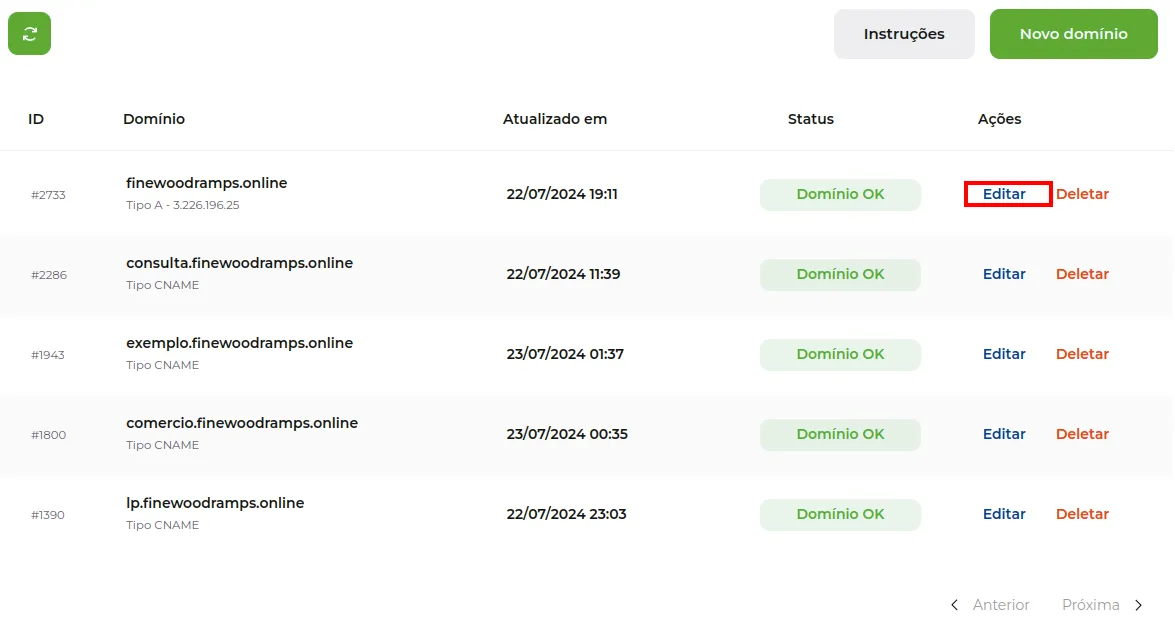
Task: Click the exemplo.finewoodramps.online domain name
Action: coord(239,343)
